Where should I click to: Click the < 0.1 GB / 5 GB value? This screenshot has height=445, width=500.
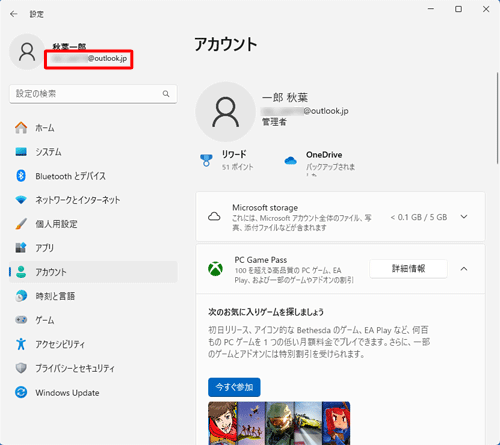pos(419,217)
